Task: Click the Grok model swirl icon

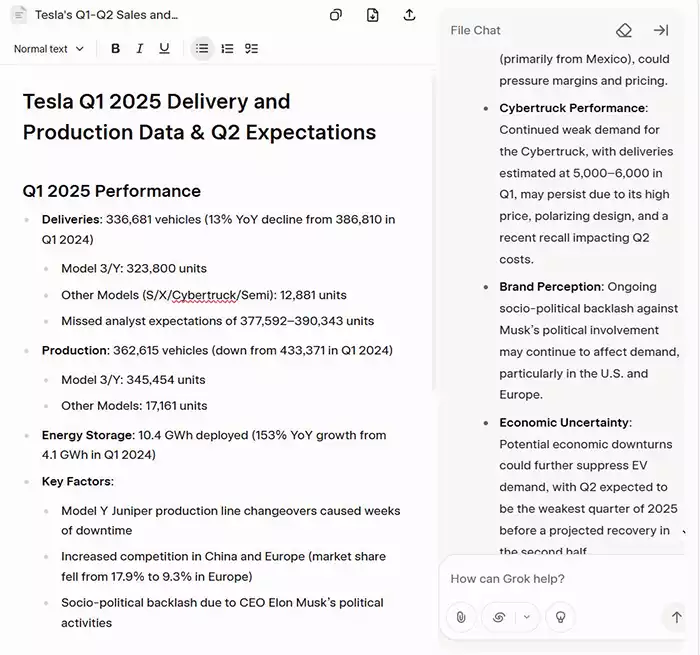Action: click(499, 617)
